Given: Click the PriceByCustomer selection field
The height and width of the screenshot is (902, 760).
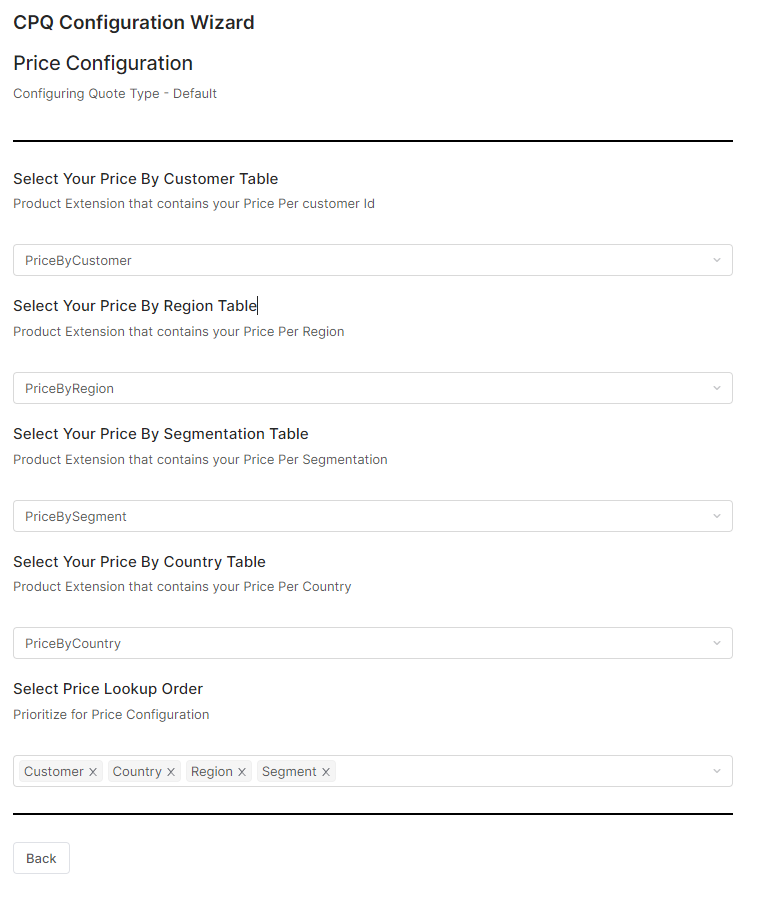Looking at the screenshot, I should pos(360,261).
